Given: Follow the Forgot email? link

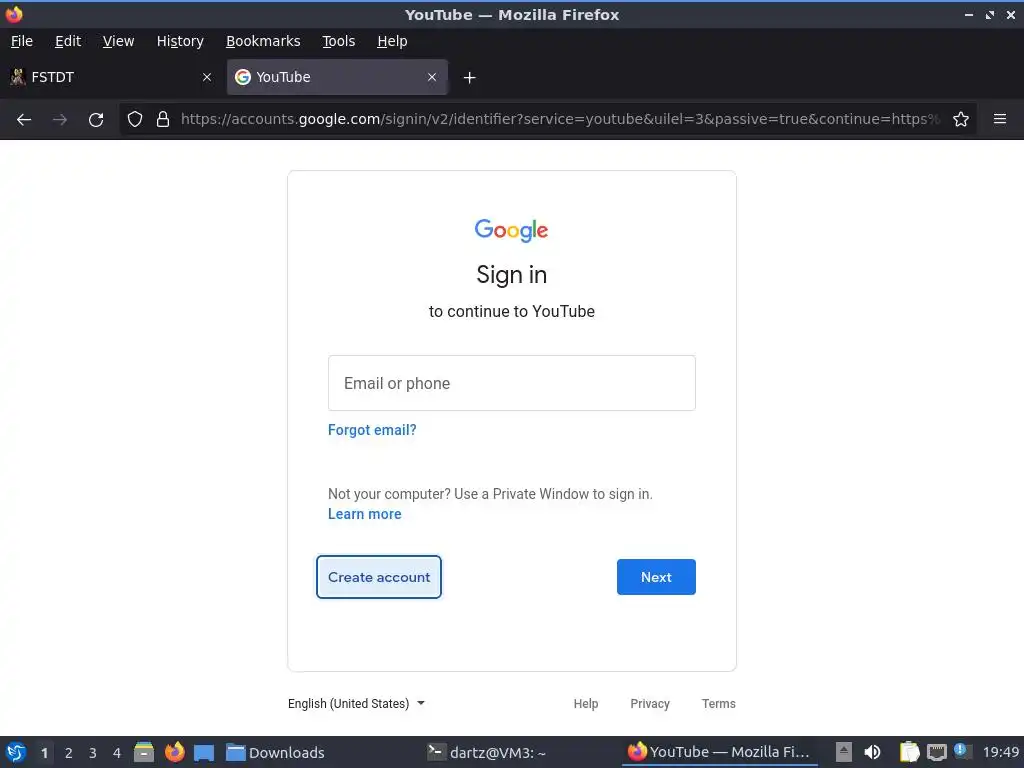Looking at the screenshot, I should point(372,430).
